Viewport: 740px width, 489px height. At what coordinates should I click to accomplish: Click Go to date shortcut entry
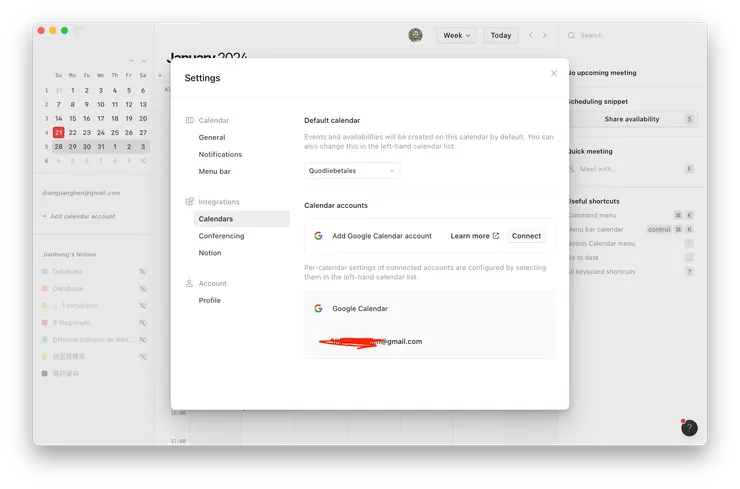[631, 257]
